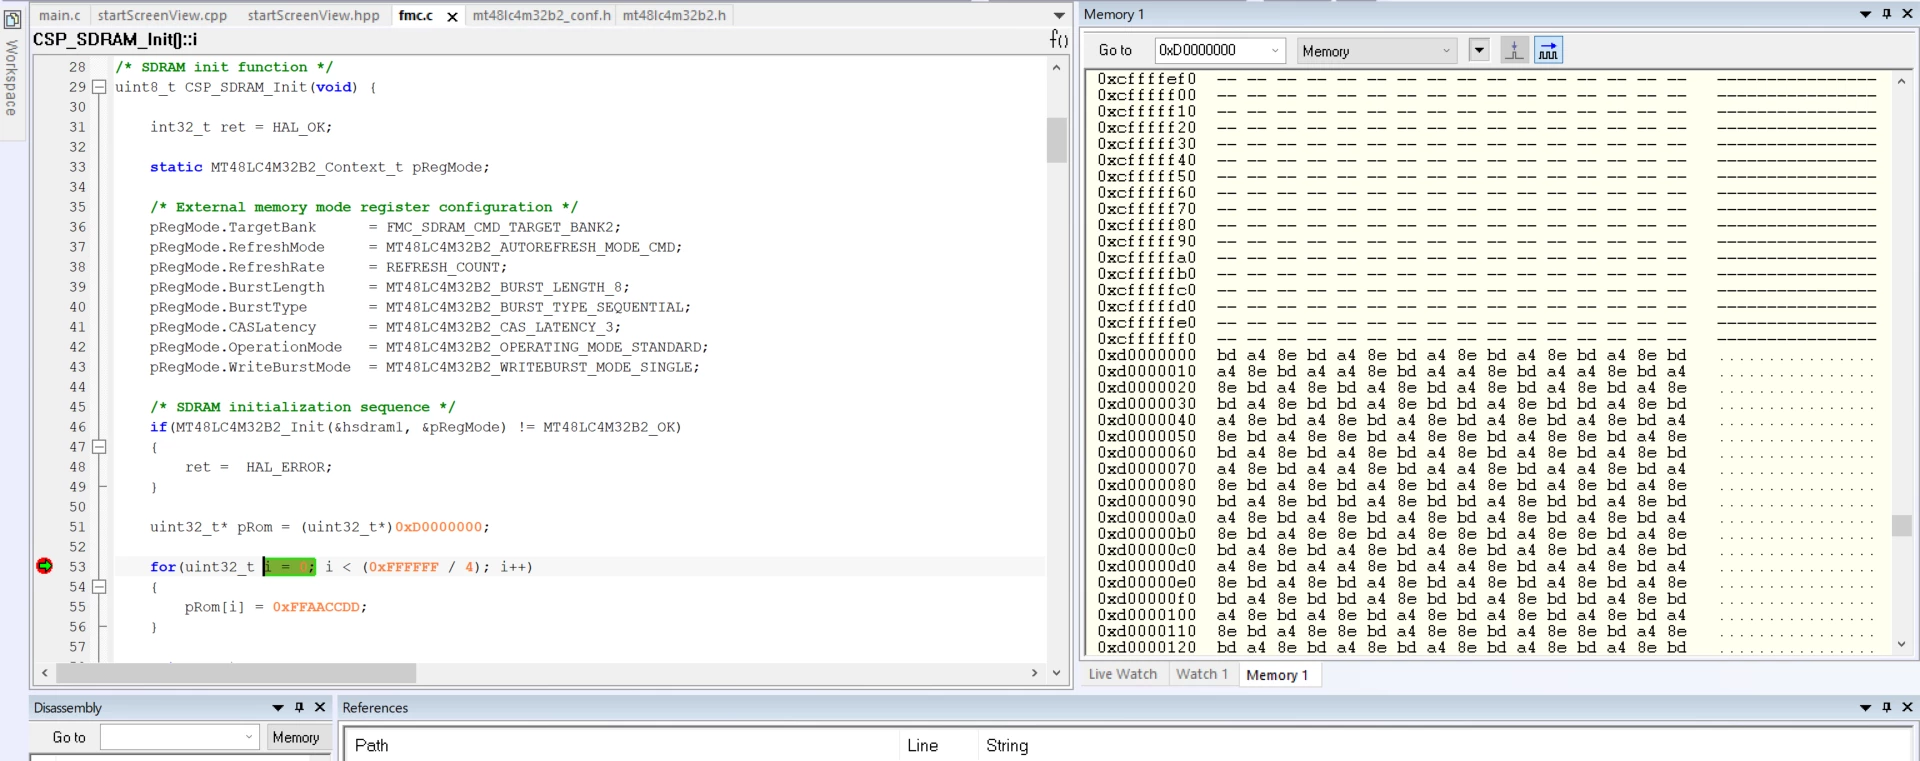
Task: Click live update pulse icon in Memory toolbar
Action: pos(1514,50)
